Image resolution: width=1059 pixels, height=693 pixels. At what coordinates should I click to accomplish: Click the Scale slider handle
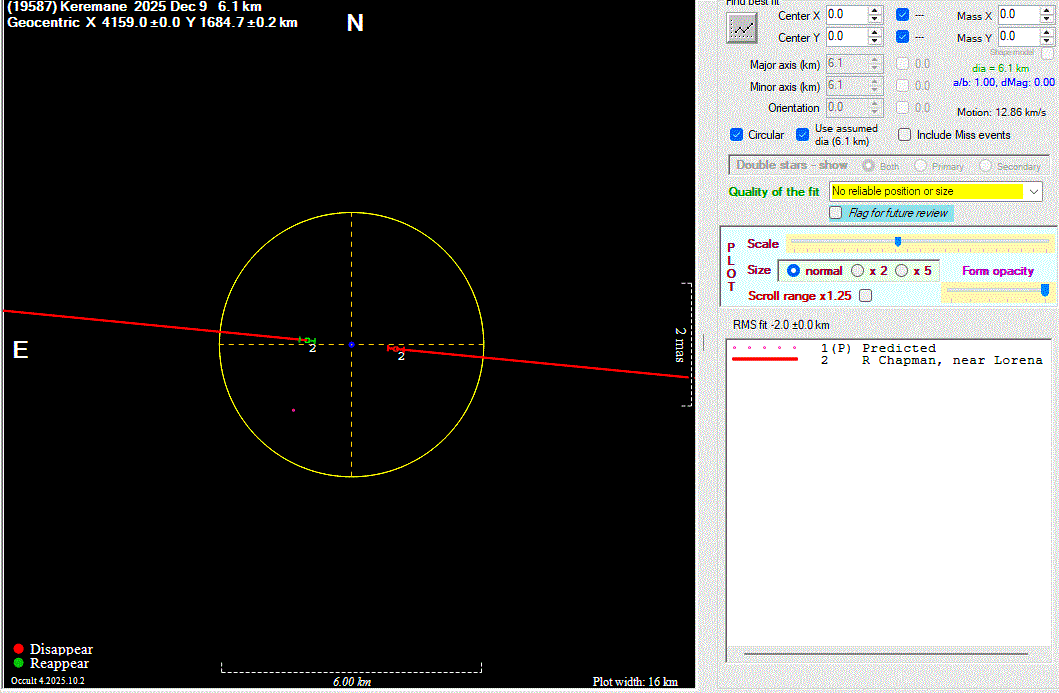coord(898,241)
